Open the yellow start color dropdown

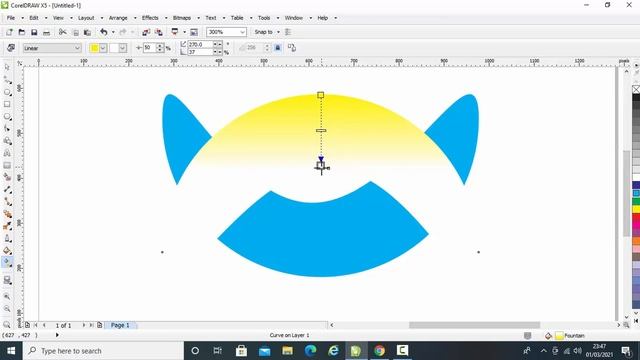pos(103,48)
